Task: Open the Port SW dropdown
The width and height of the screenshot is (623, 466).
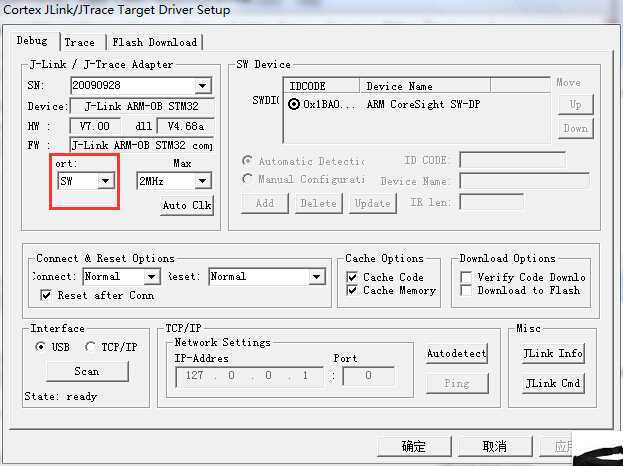Action: coord(105,182)
